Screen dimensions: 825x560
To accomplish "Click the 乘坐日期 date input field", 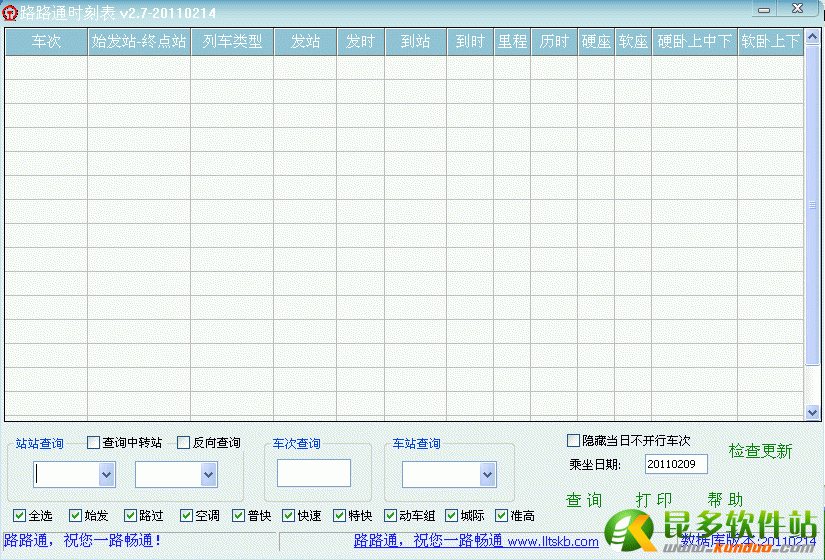I will (x=676, y=464).
